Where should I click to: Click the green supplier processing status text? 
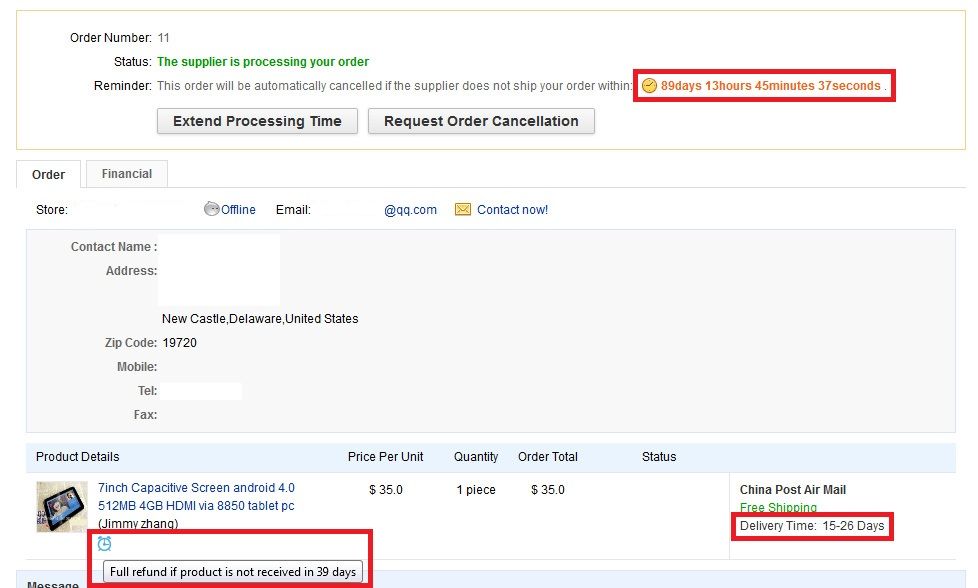pos(263,62)
